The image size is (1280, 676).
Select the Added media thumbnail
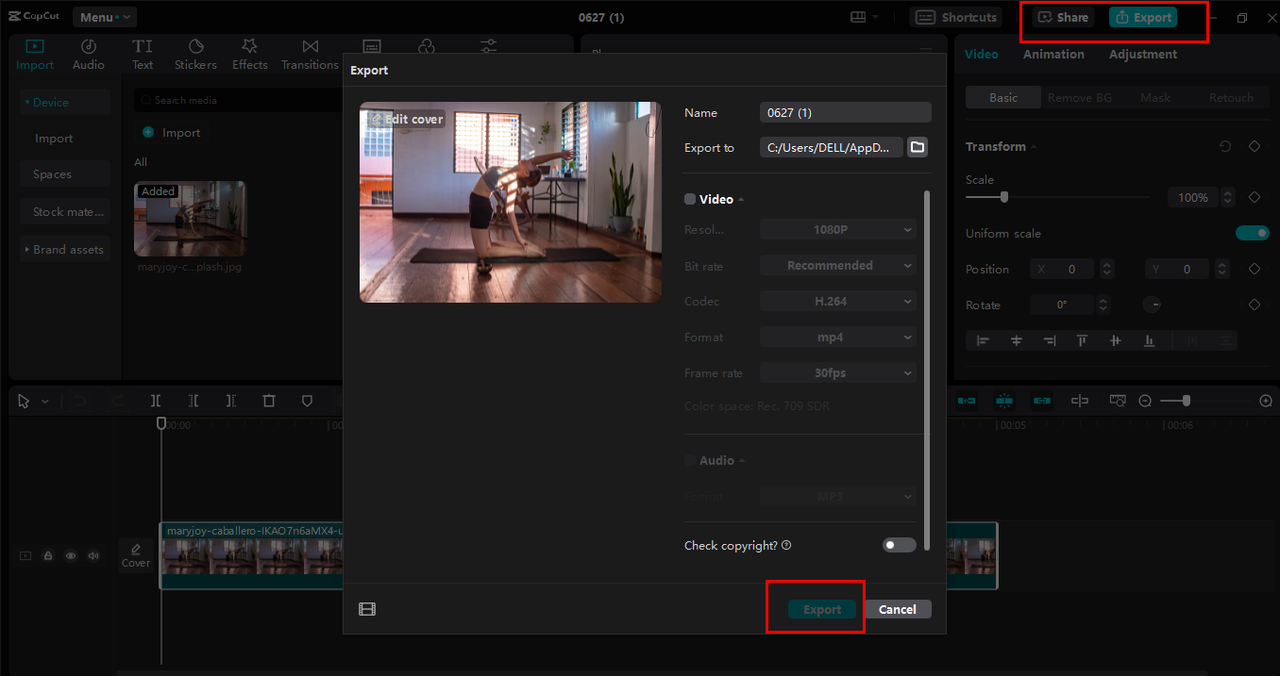click(x=190, y=218)
